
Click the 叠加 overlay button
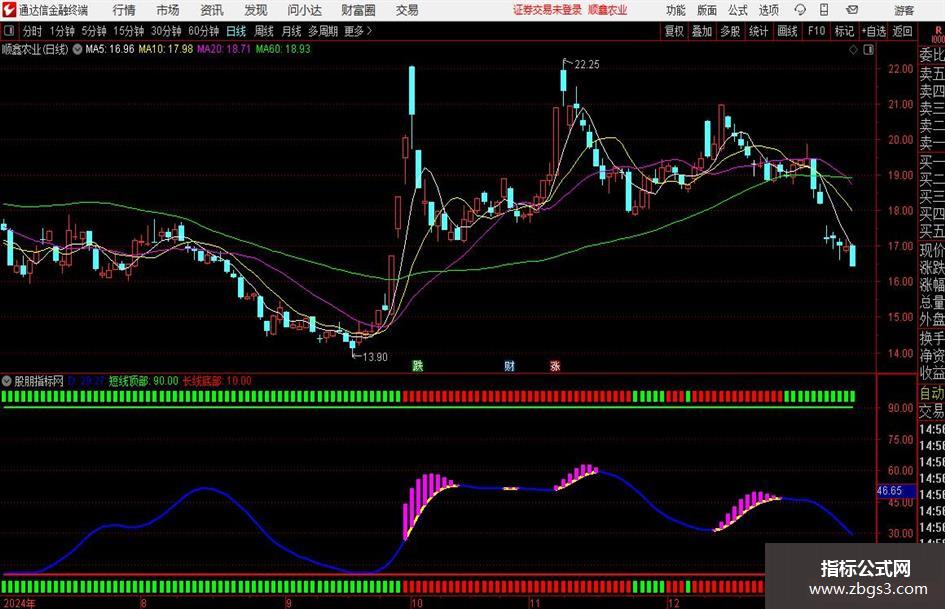click(702, 31)
